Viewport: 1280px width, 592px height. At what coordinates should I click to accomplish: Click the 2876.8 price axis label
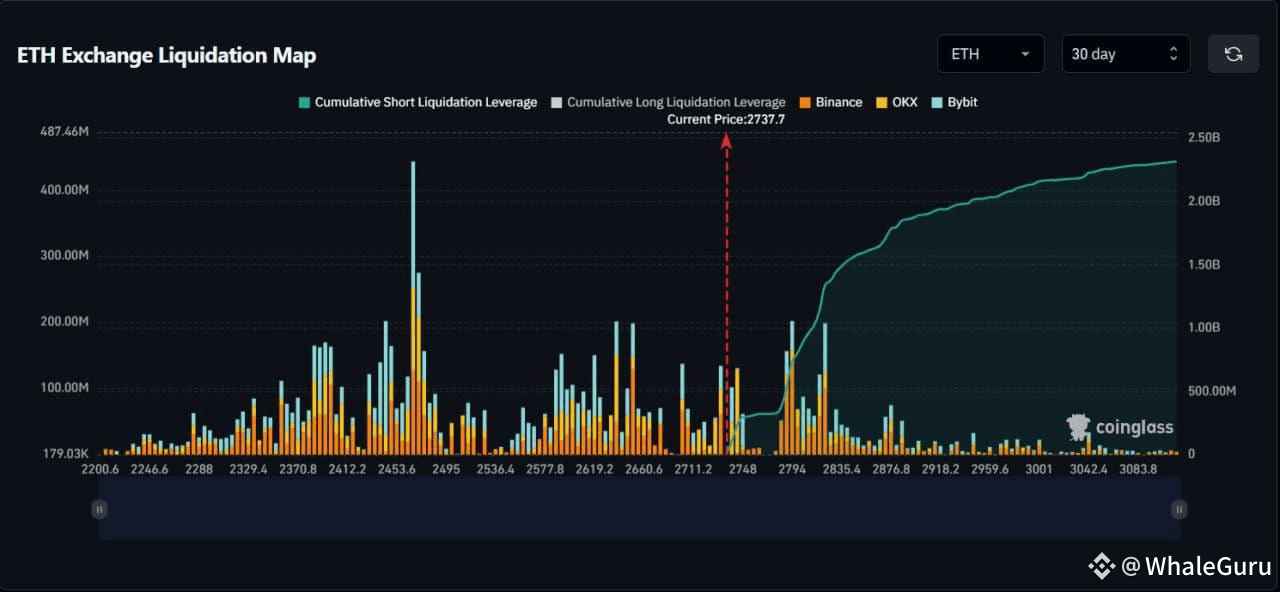891,469
